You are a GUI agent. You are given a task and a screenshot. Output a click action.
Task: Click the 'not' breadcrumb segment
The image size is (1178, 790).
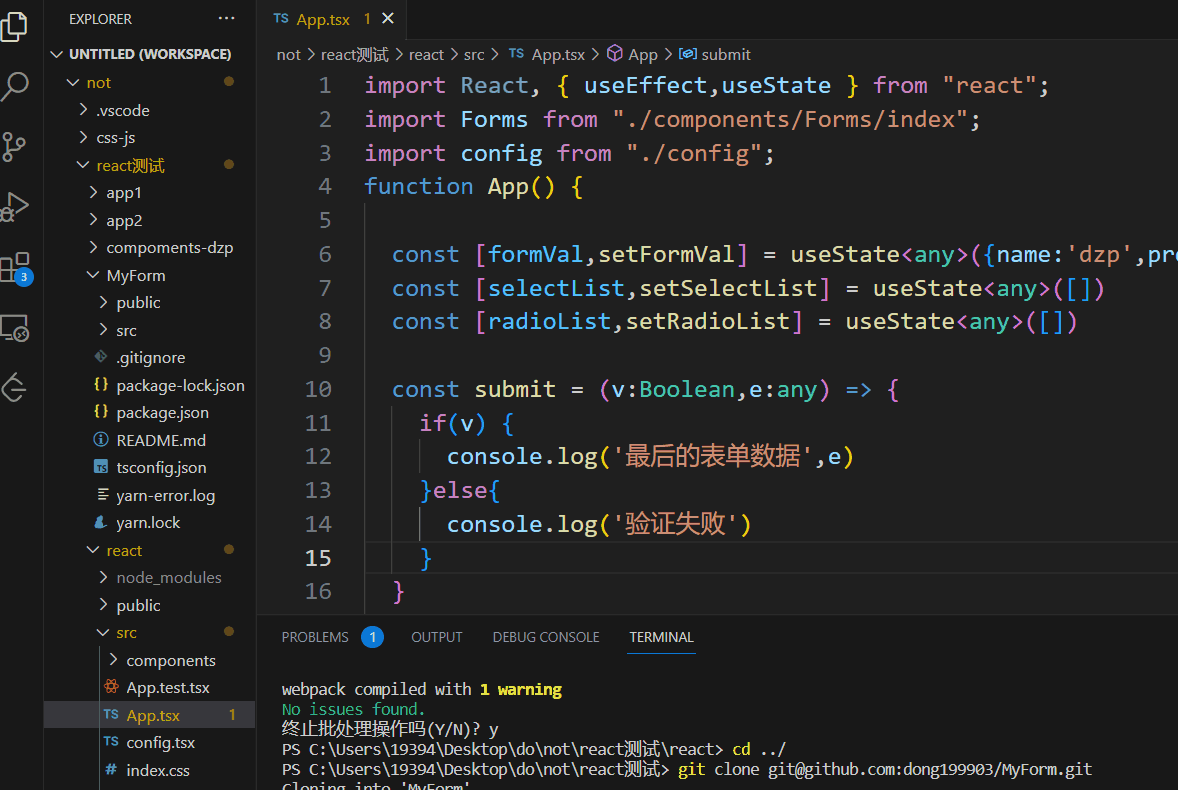click(x=288, y=54)
